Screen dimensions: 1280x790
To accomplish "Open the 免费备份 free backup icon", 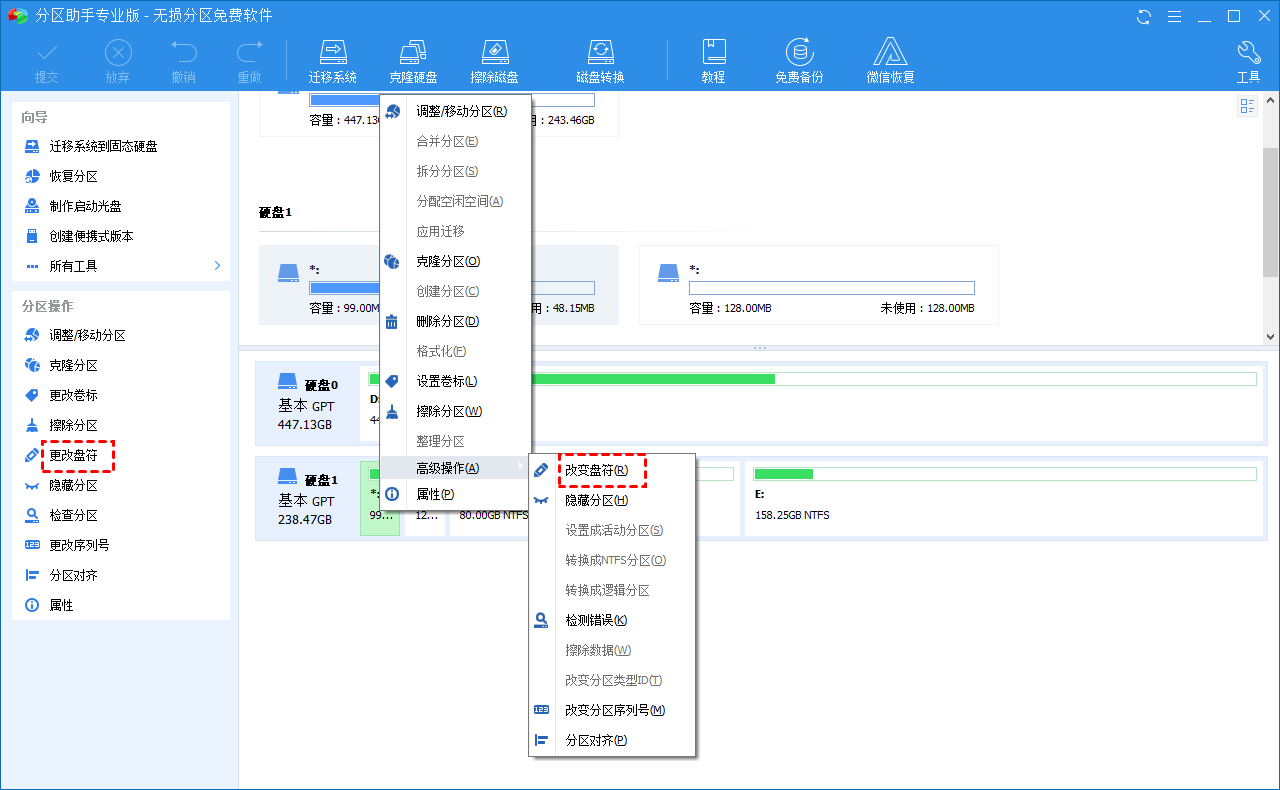I will click(x=799, y=62).
